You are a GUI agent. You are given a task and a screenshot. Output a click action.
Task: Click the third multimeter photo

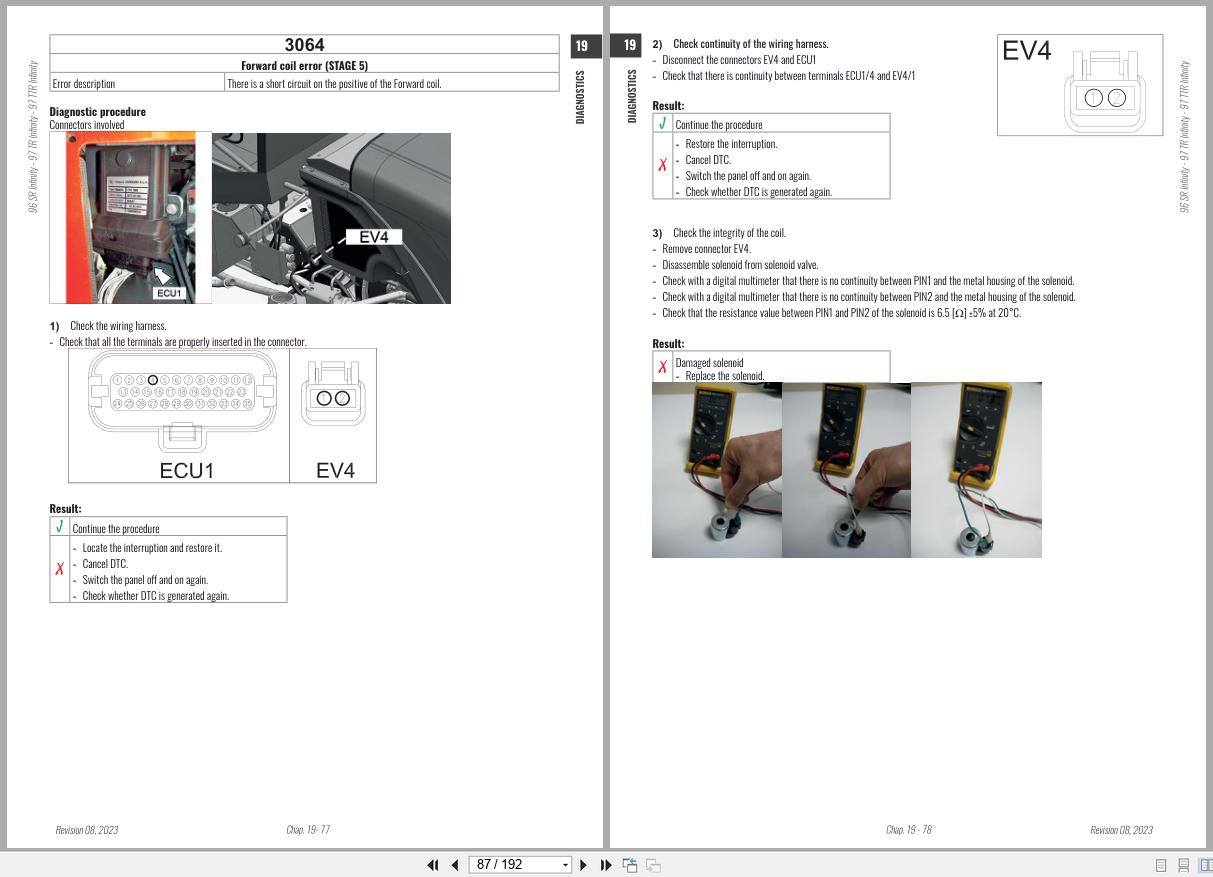[x=977, y=469]
